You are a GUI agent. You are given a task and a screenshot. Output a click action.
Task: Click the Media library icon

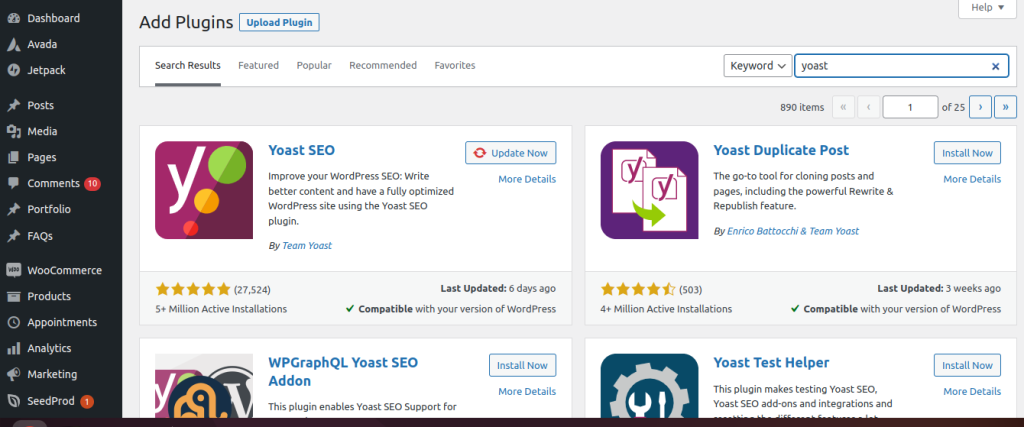(x=13, y=131)
